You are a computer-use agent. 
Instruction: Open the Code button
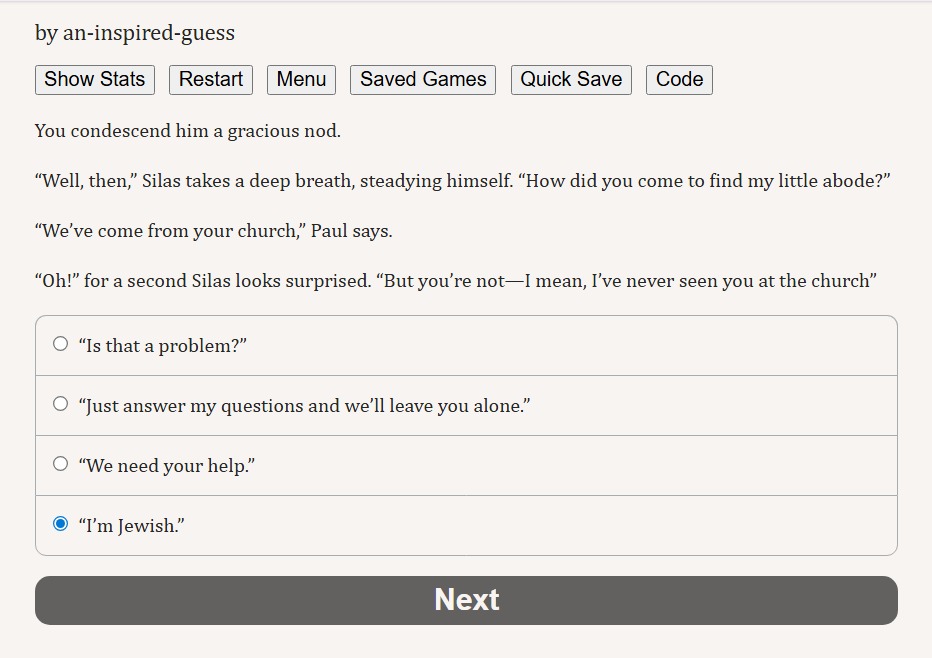679,80
